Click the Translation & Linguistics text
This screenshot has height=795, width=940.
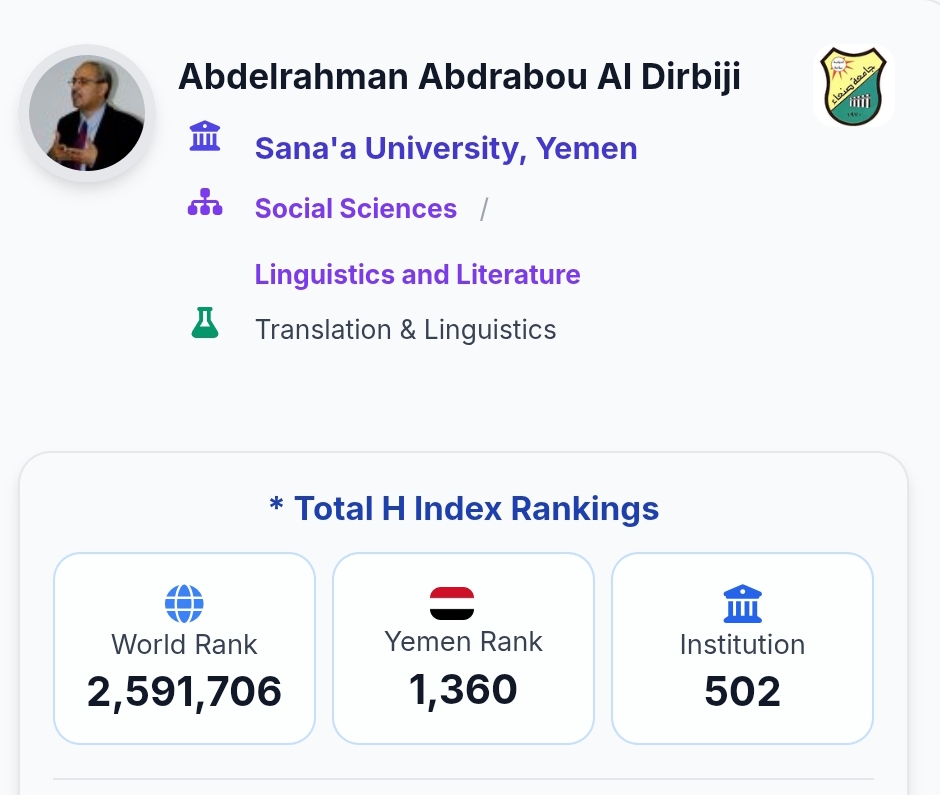[406, 330]
